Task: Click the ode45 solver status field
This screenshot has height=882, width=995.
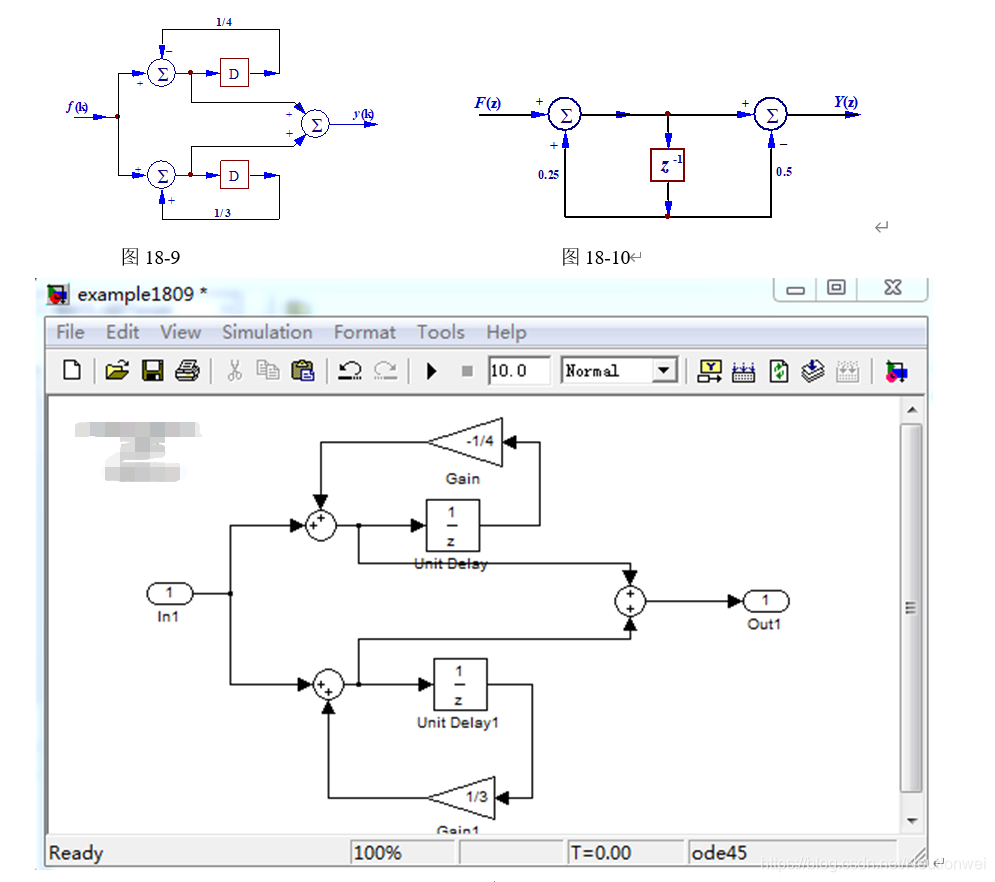Action: click(x=791, y=852)
